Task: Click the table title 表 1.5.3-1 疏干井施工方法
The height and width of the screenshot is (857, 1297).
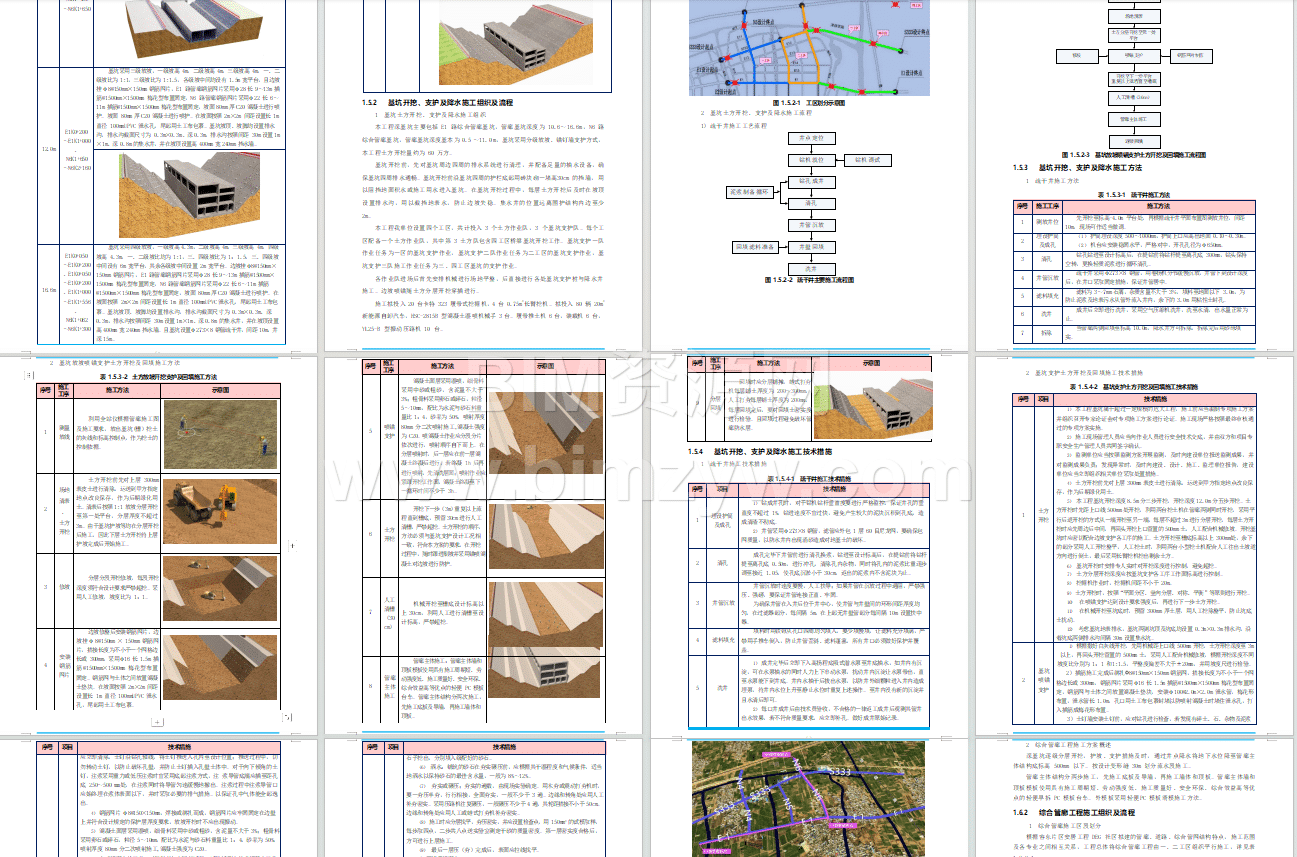Action: pos(1140,195)
